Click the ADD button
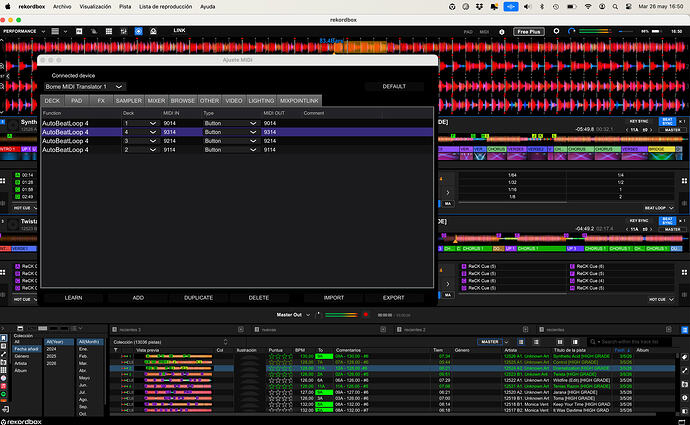The width and height of the screenshot is (690, 425). pyautogui.click(x=138, y=298)
